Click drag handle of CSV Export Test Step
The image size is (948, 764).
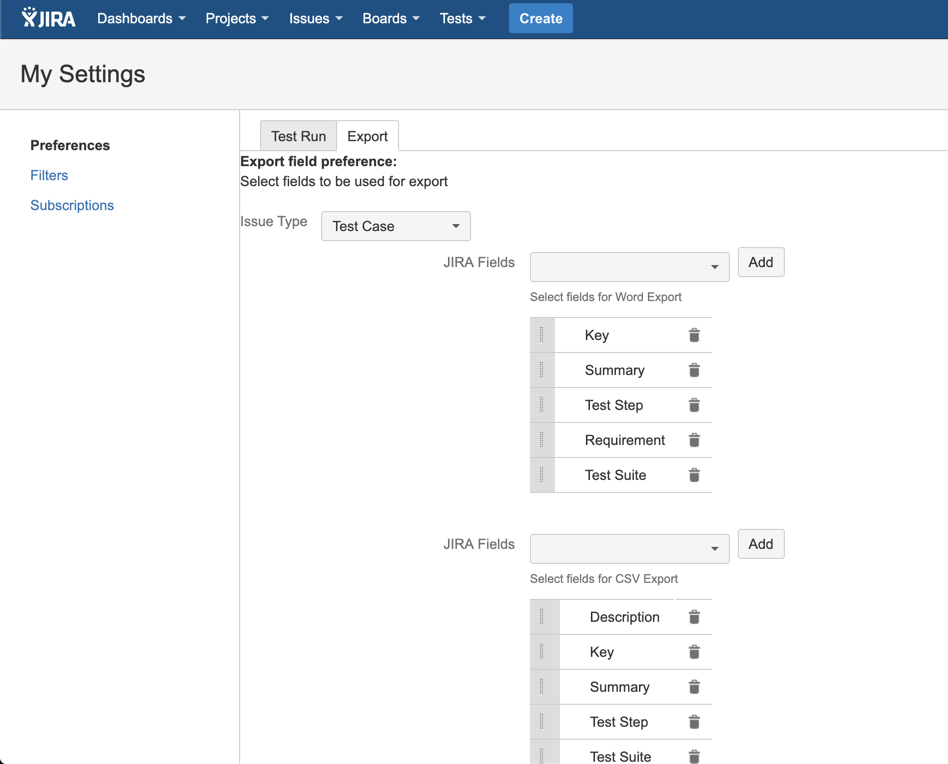tap(544, 722)
